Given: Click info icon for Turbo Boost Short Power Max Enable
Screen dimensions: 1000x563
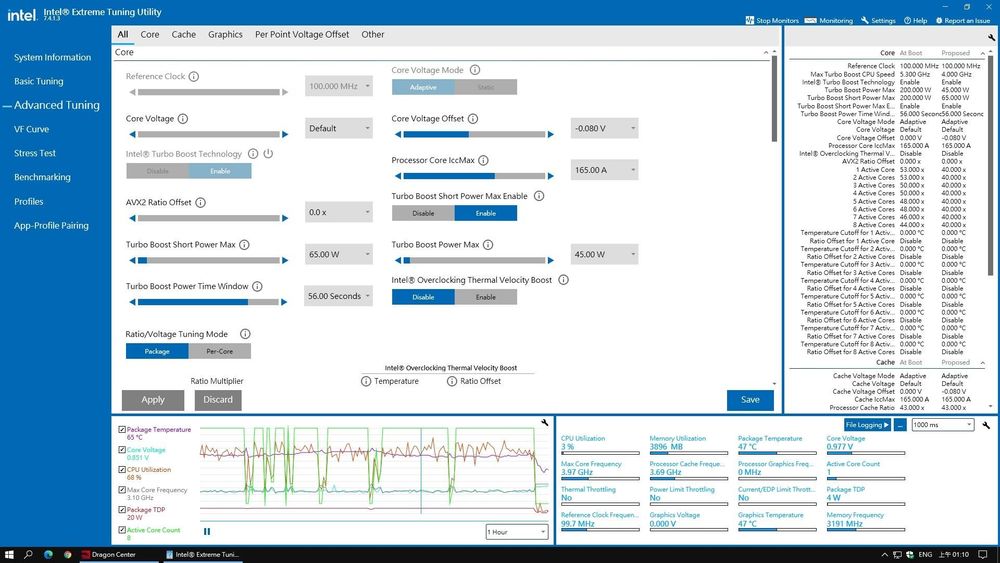Looking at the screenshot, I should click(539, 196).
